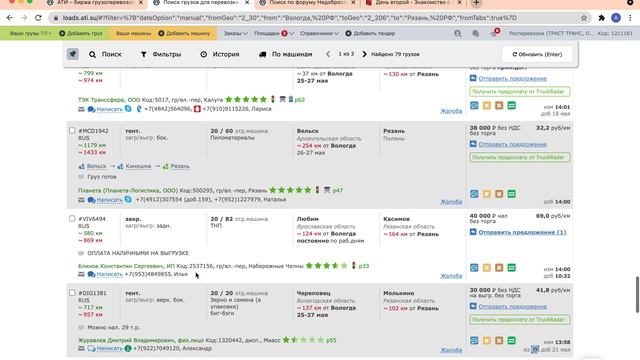The width and height of the screenshot is (640, 360).
Task: Open the notifications icon with red badge
Action: [494, 33]
